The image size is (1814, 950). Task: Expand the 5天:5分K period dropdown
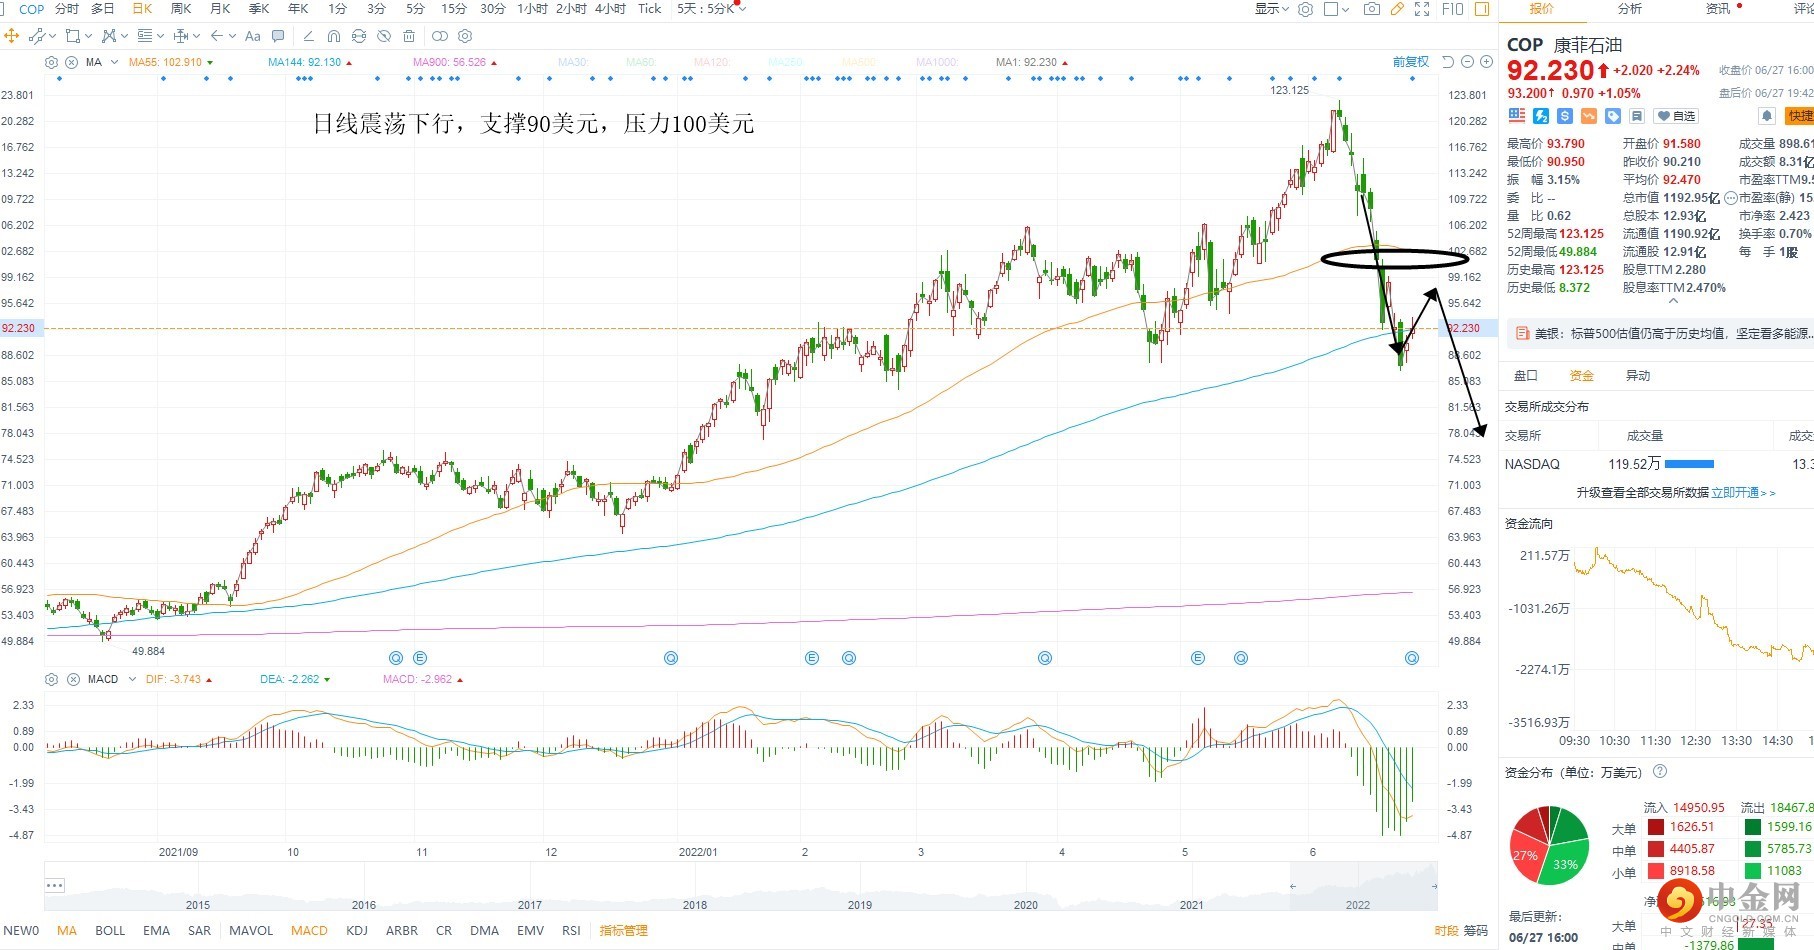pyautogui.click(x=712, y=9)
